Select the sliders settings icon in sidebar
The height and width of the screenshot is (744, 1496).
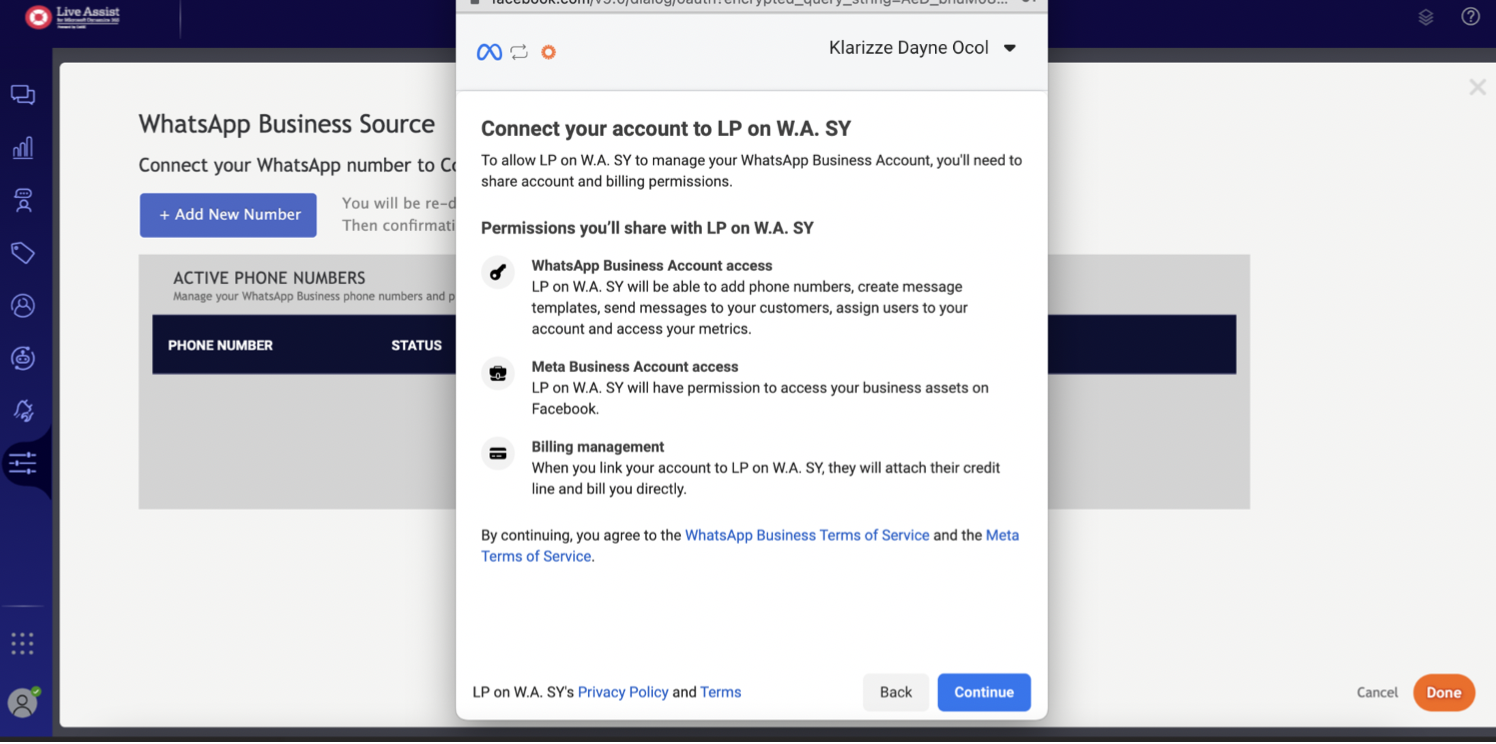pyautogui.click(x=23, y=463)
